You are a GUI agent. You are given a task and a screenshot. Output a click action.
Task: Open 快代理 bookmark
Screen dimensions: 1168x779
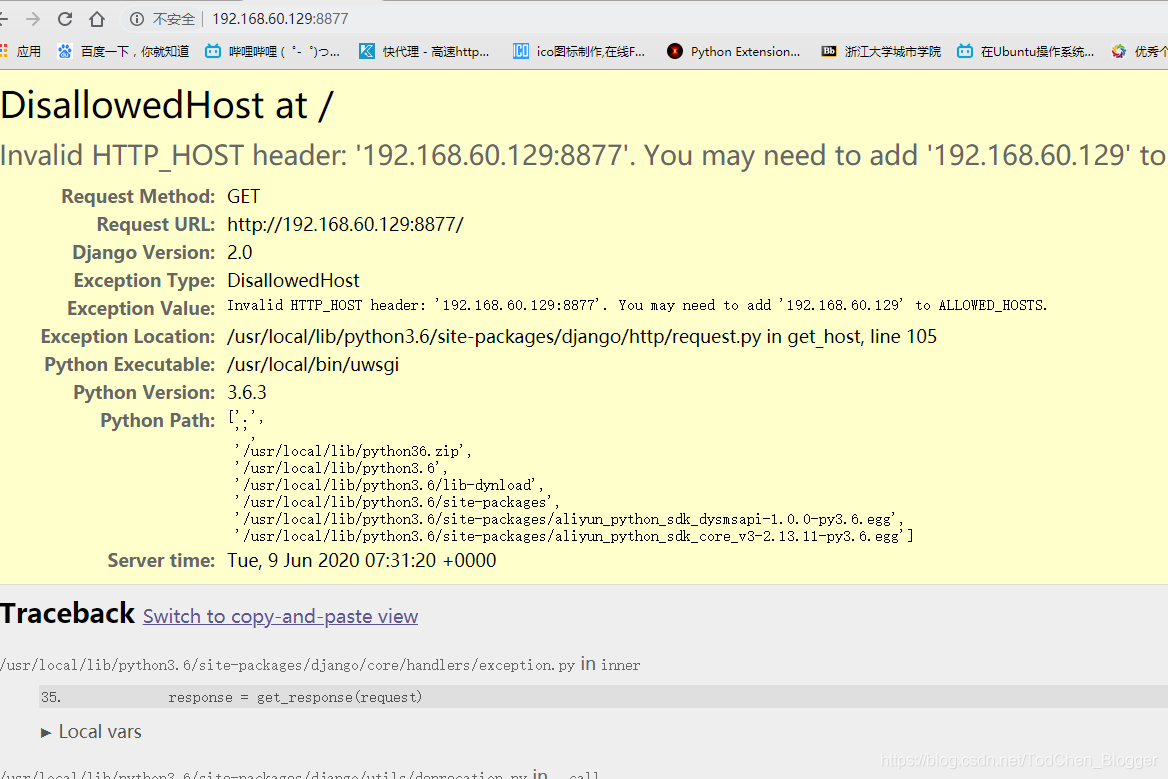[x=424, y=51]
